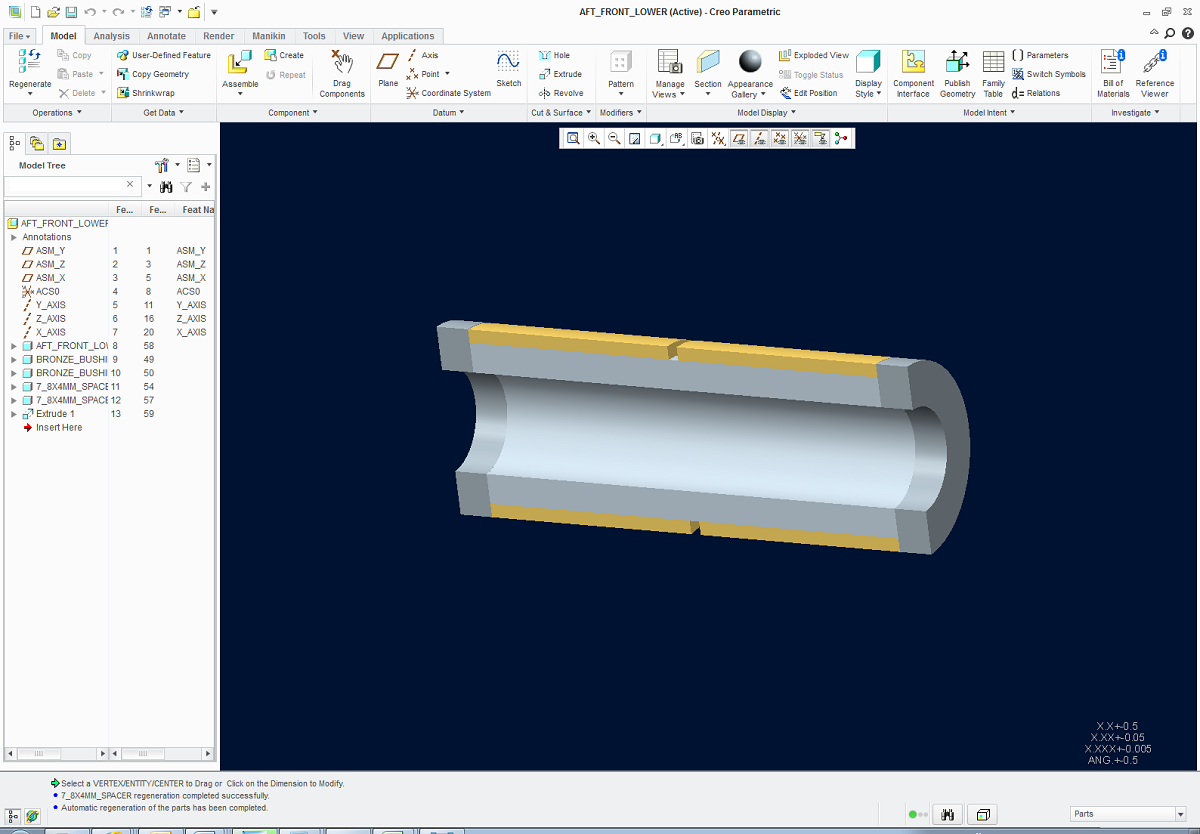This screenshot has width=1200, height=834.
Task: Toggle Exploded View
Action: 814,56
